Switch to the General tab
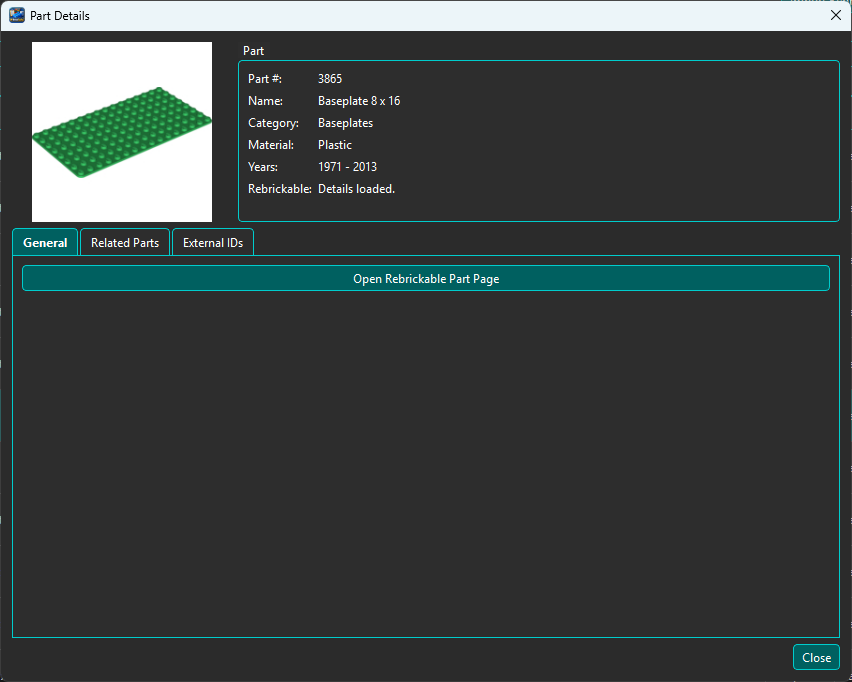 tap(45, 242)
